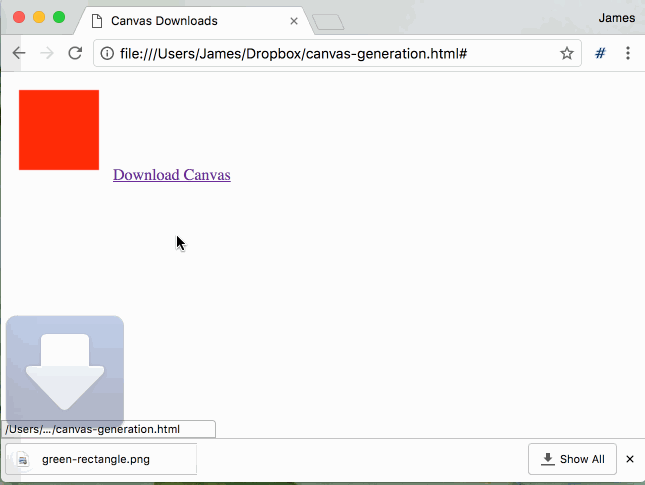Image resolution: width=645 pixels, height=485 pixels.
Task: Dismiss the downloads bar
Action: click(630, 459)
